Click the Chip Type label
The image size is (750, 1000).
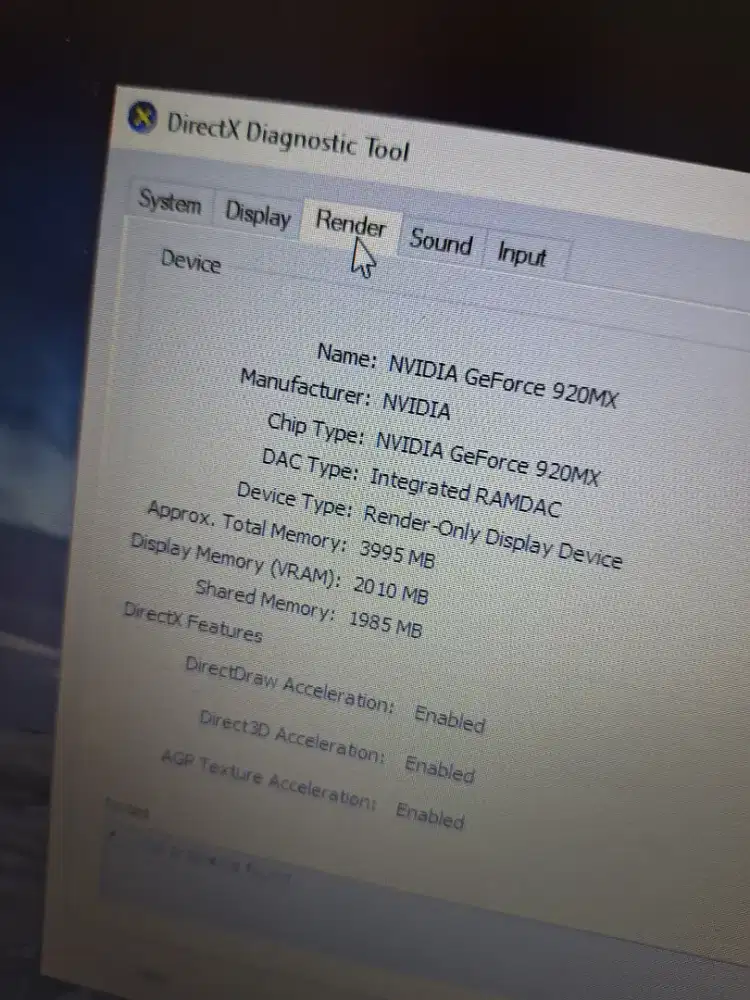316,429
